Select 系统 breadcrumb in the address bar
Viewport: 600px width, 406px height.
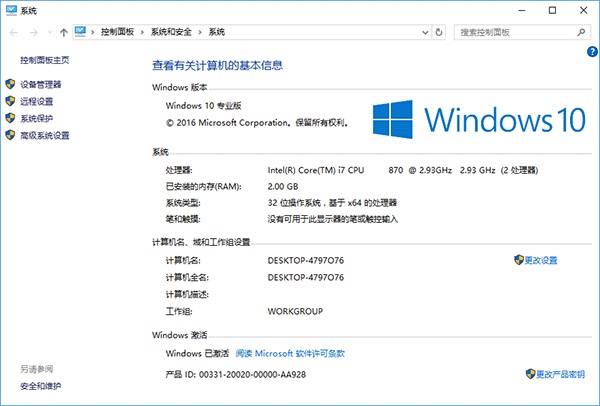[217, 32]
